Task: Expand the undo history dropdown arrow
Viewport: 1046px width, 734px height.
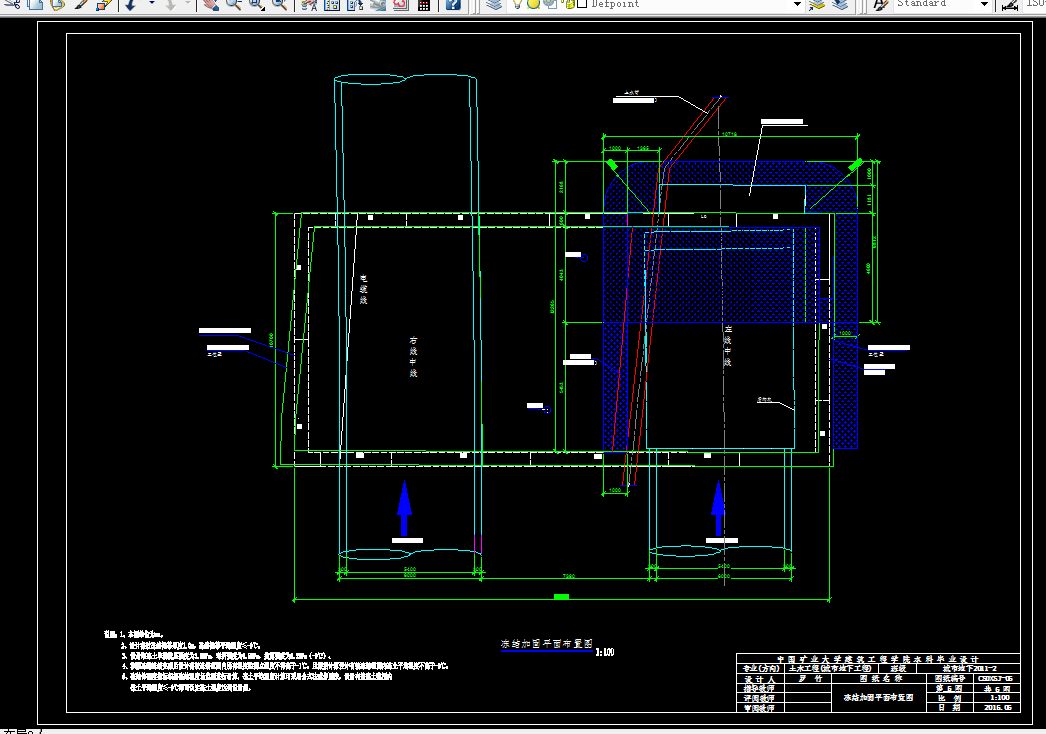Action: pyautogui.click(x=151, y=3)
